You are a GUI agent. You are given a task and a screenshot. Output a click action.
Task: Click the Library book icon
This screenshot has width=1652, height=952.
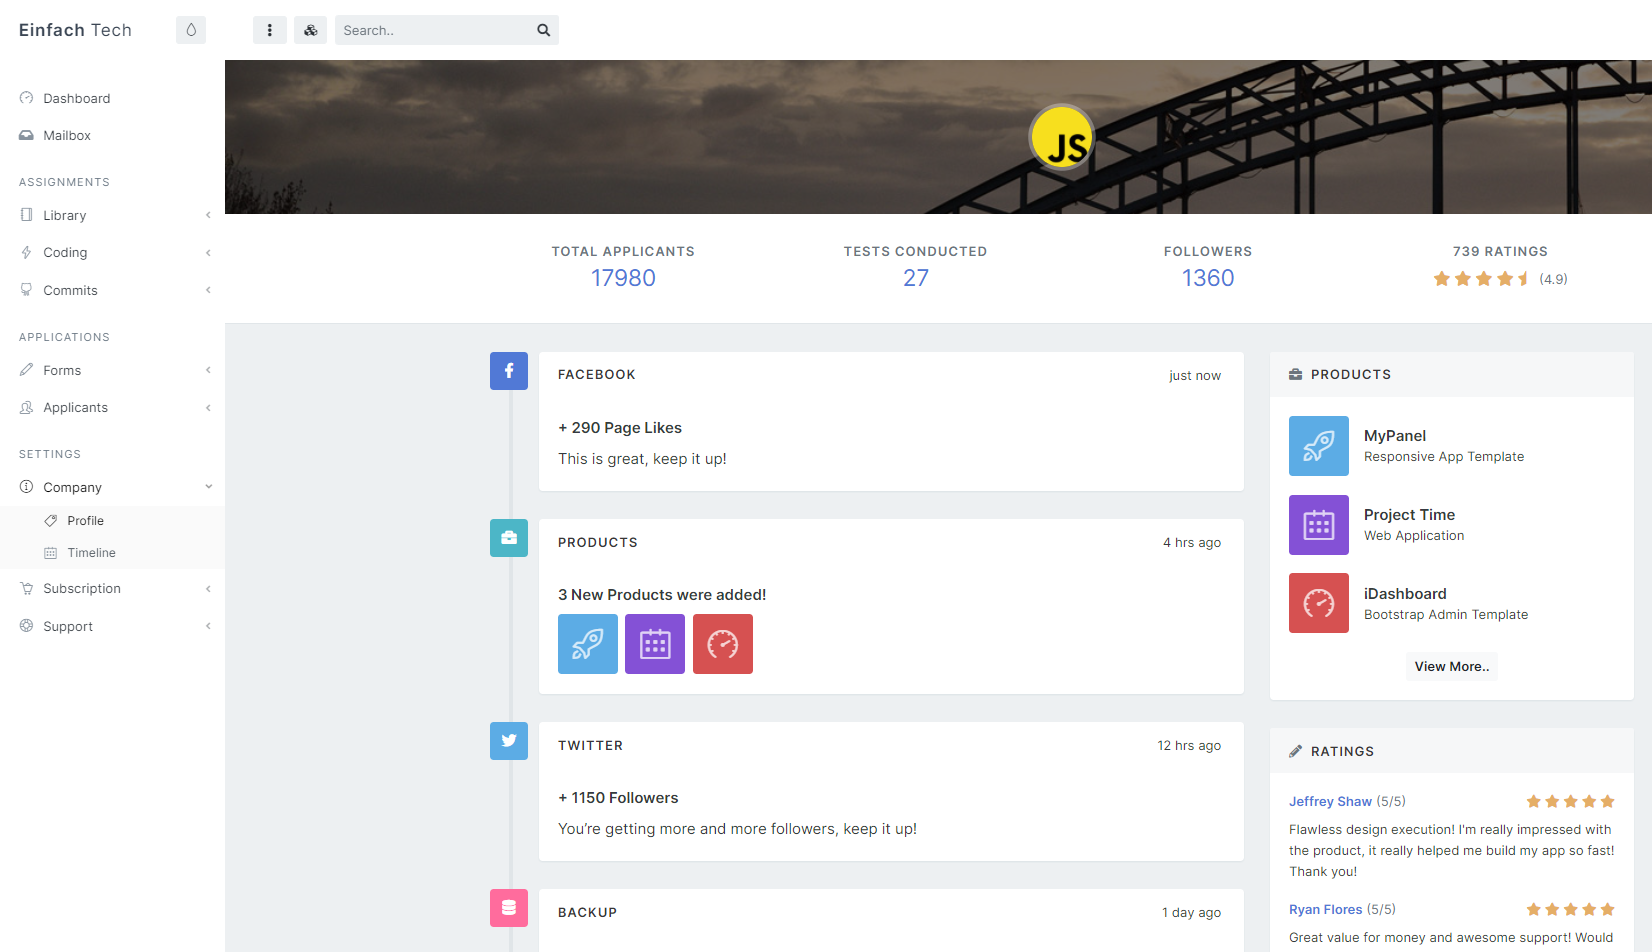point(27,215)
